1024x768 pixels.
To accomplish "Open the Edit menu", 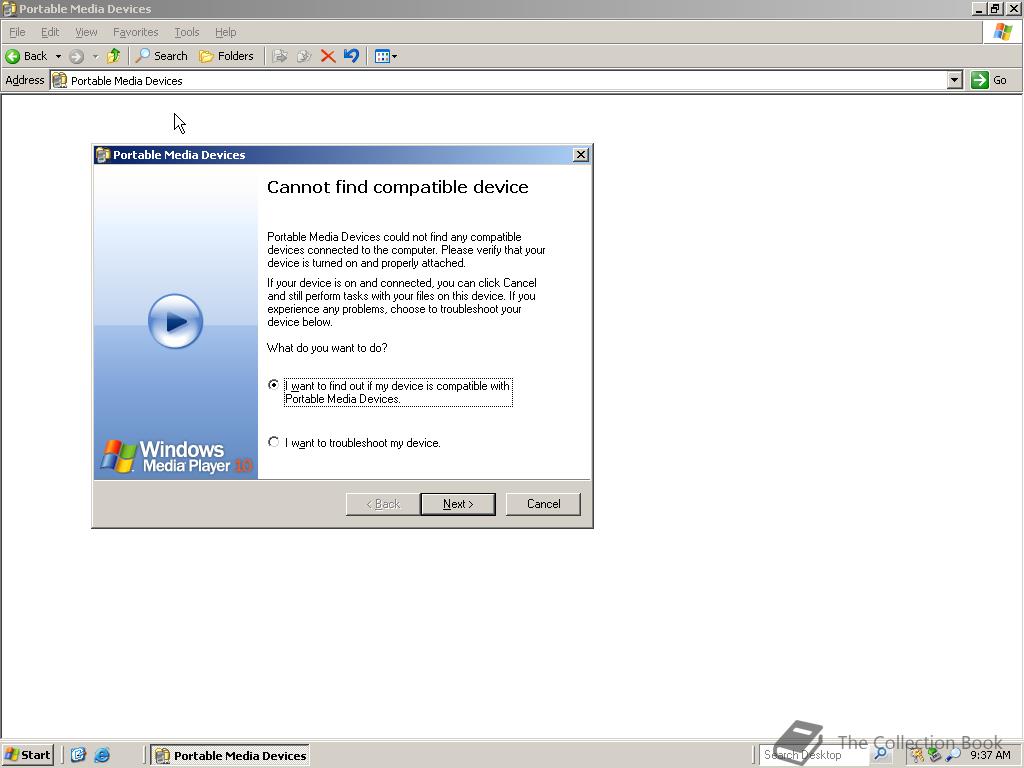I will click(x=50, y=32).
